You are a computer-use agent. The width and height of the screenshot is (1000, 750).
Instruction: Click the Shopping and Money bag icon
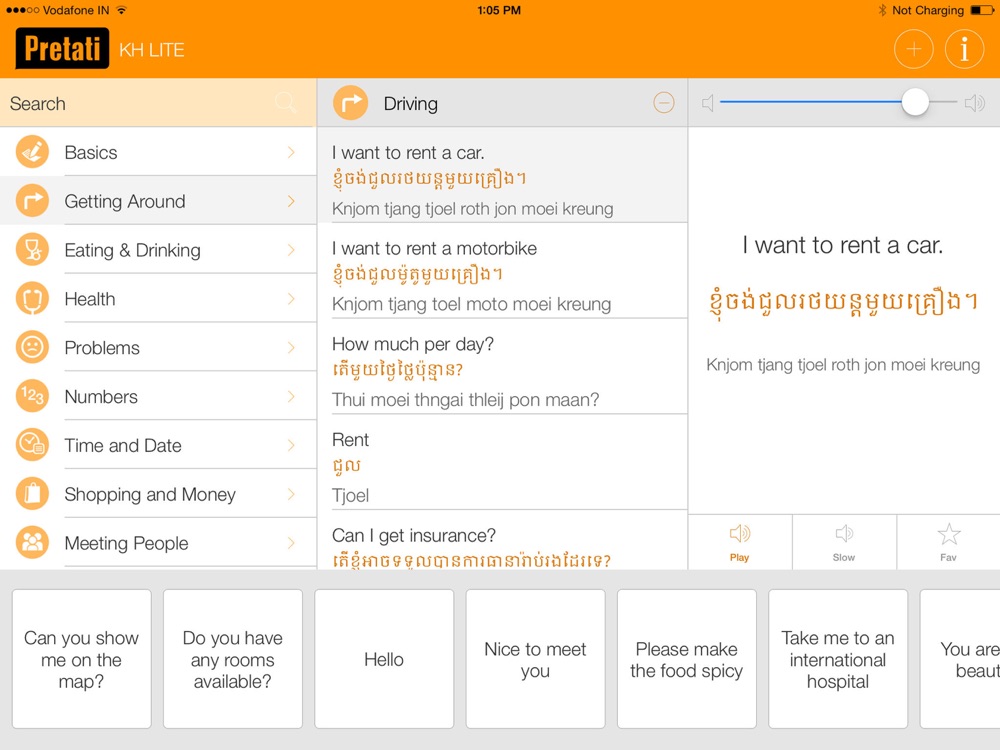click(32, 494)
